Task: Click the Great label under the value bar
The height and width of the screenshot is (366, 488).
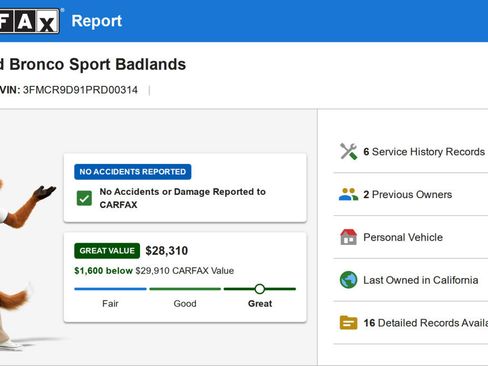Action: tap(260, 303)
